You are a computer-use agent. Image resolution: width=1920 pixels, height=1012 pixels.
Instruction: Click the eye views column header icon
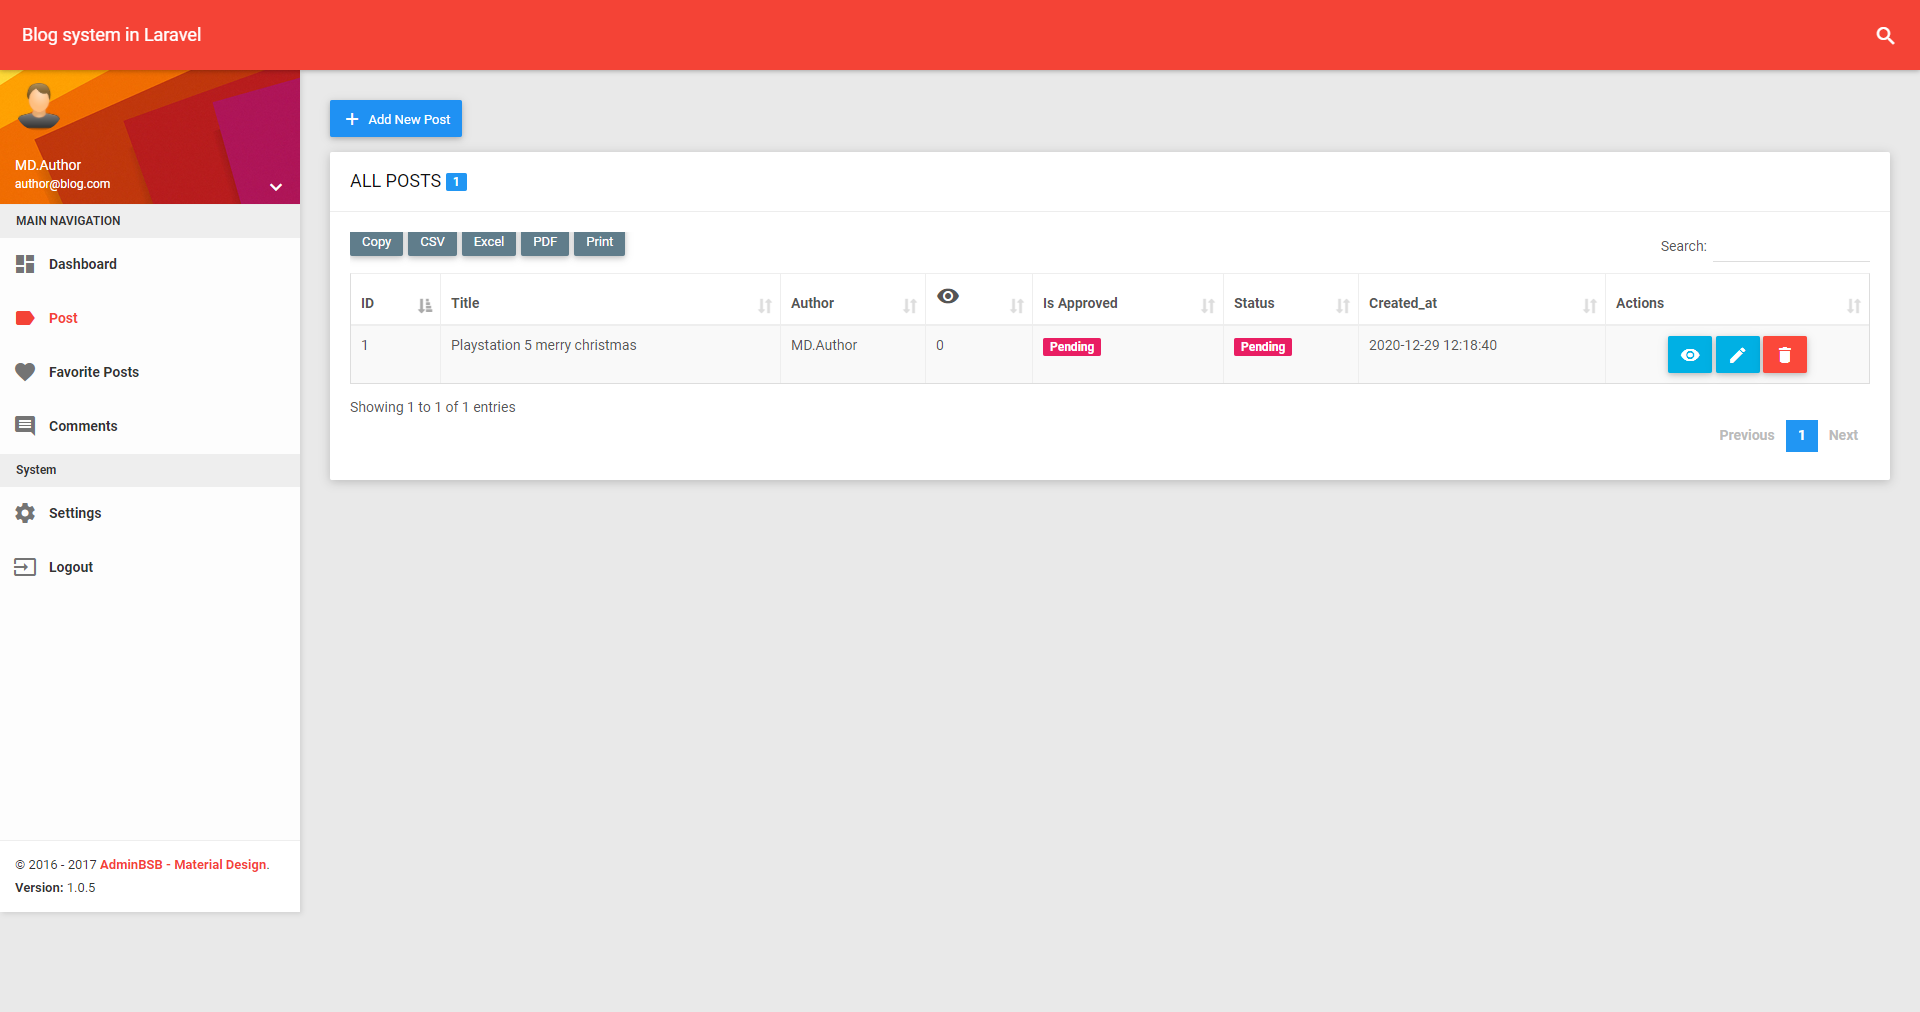coord(948,296)
